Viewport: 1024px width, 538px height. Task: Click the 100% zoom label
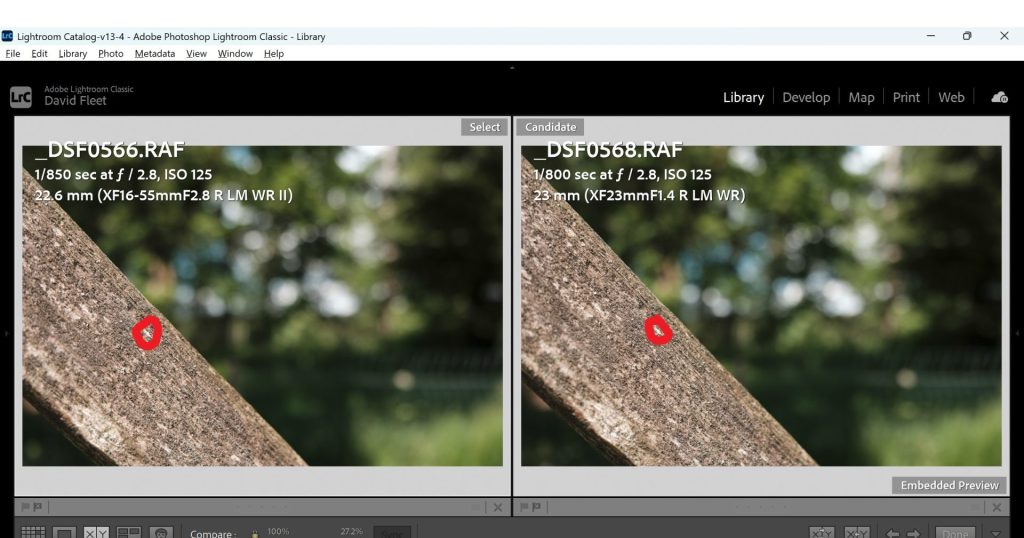coord(278,531)
